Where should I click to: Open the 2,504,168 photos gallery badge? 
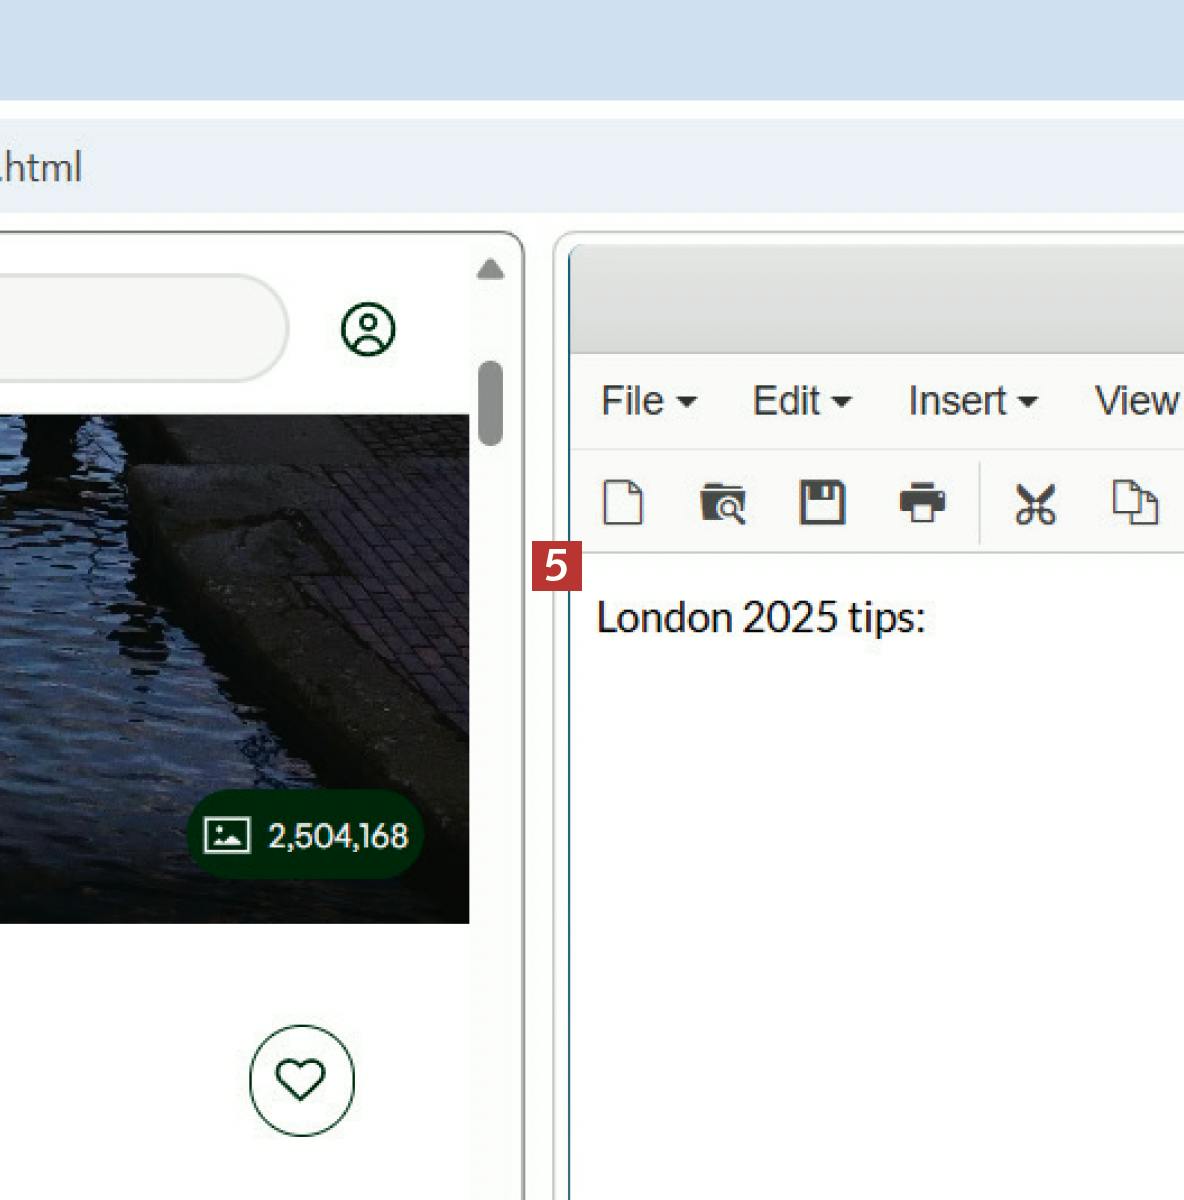click(x=305, y=835)
